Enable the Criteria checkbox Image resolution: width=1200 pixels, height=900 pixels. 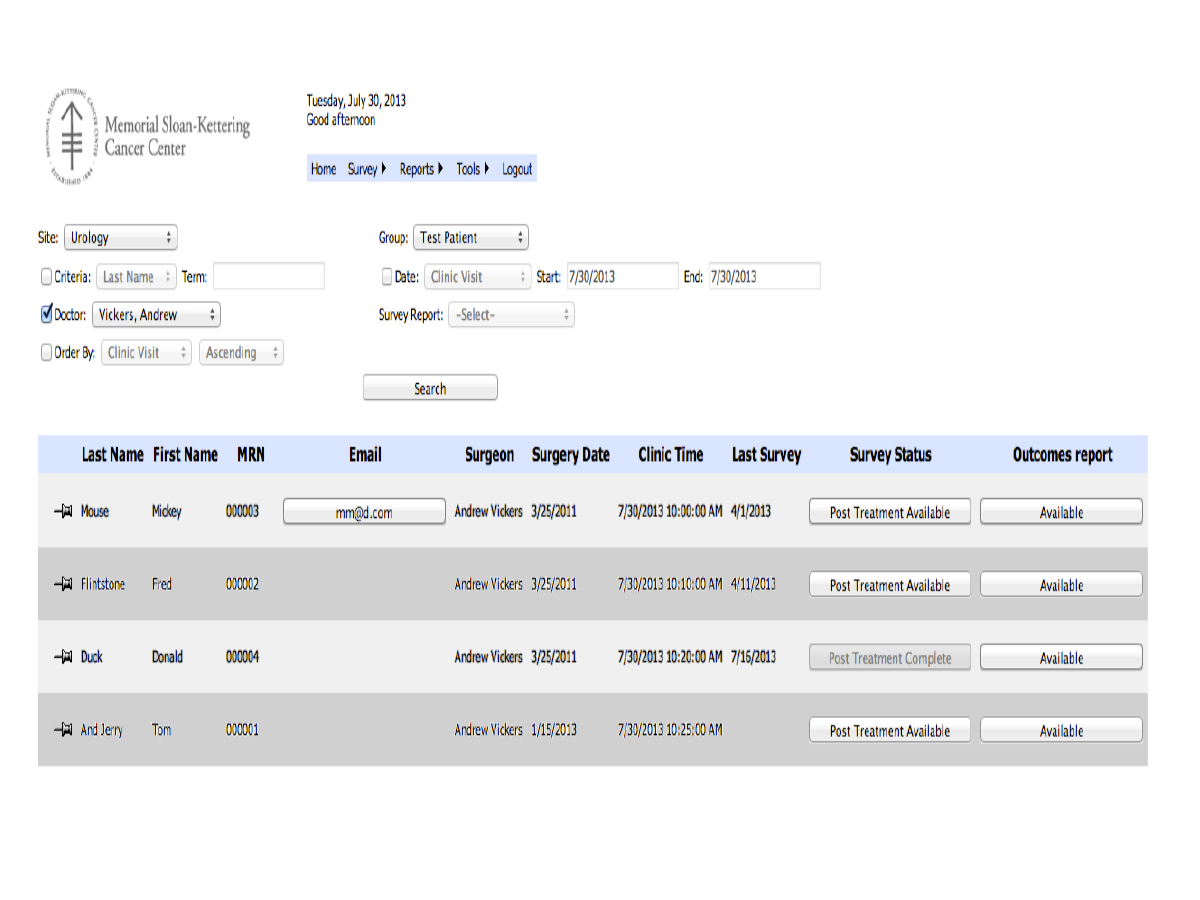pos(46,277)
